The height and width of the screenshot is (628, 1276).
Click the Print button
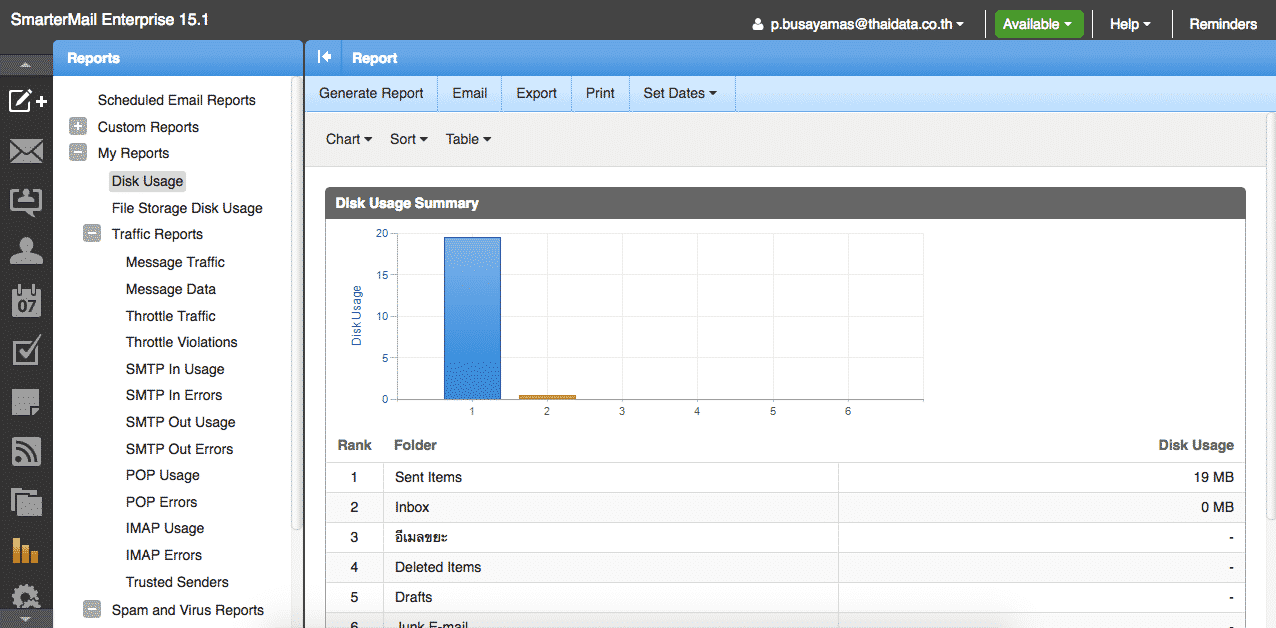click(x=600, y=93)
